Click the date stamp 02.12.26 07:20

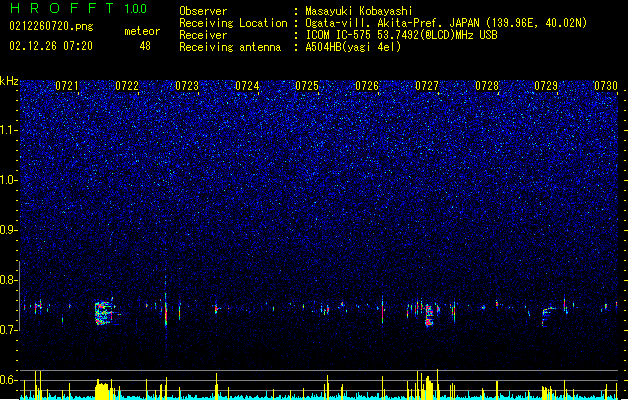(x=51, y=46)
